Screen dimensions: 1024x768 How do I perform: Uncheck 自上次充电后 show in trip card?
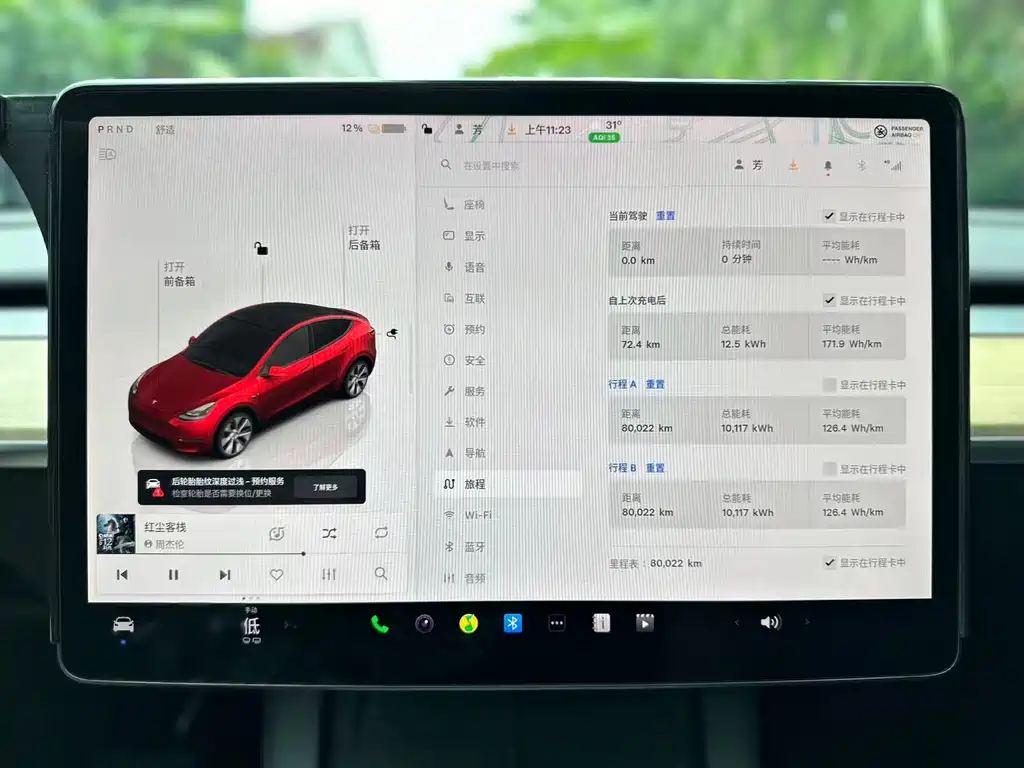(829, 300)
